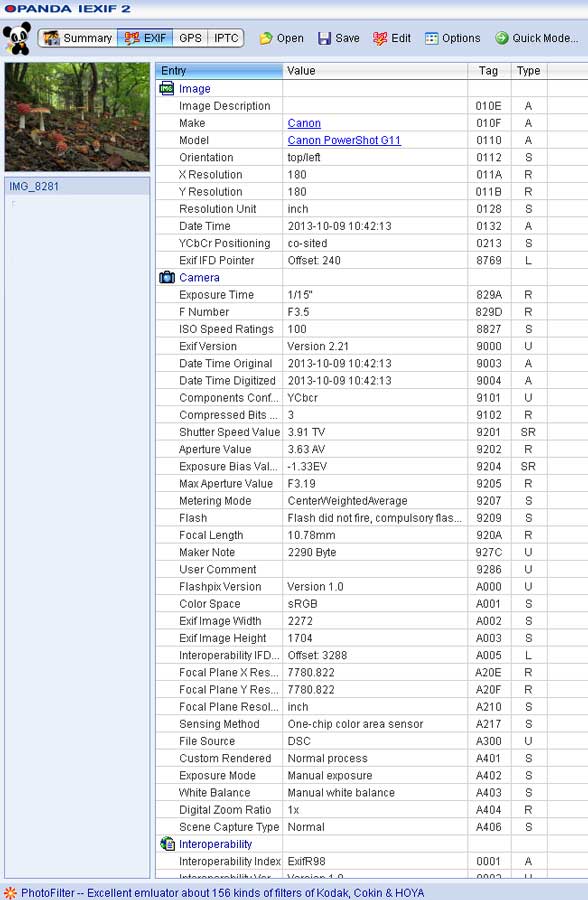Switch to the IPTC tab
Image resolution: width=588 pixels, height=900 pixels.
pos(226,38)
